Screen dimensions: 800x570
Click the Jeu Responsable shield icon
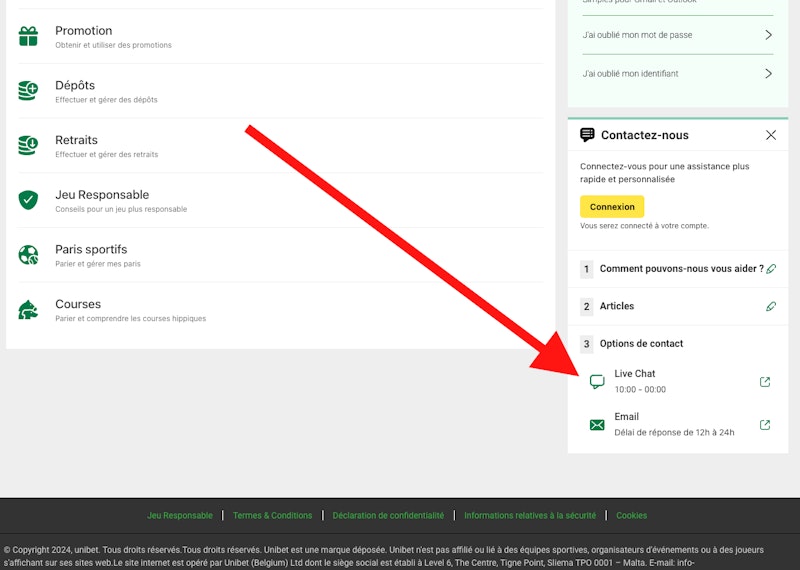tap(28, 200)
